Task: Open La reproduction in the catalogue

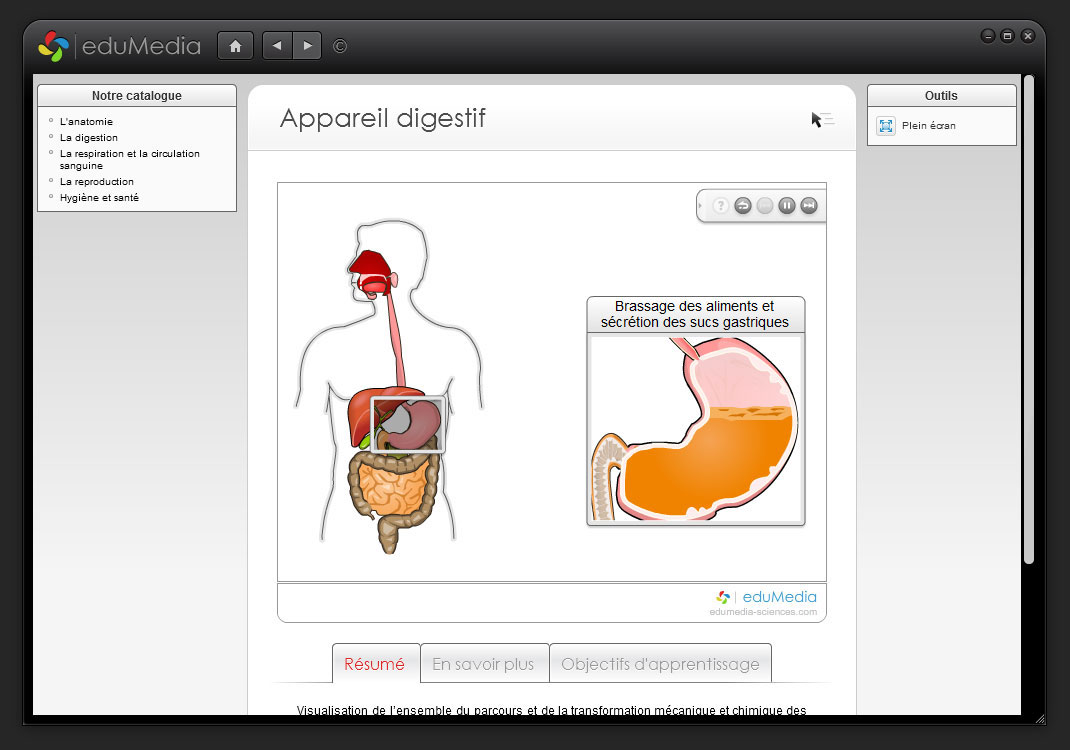Action: [x=97, y=182]
